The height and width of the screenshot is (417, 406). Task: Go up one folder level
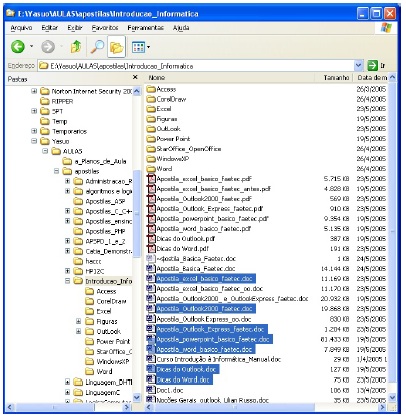pyautogui.click(x=76, y=47)
